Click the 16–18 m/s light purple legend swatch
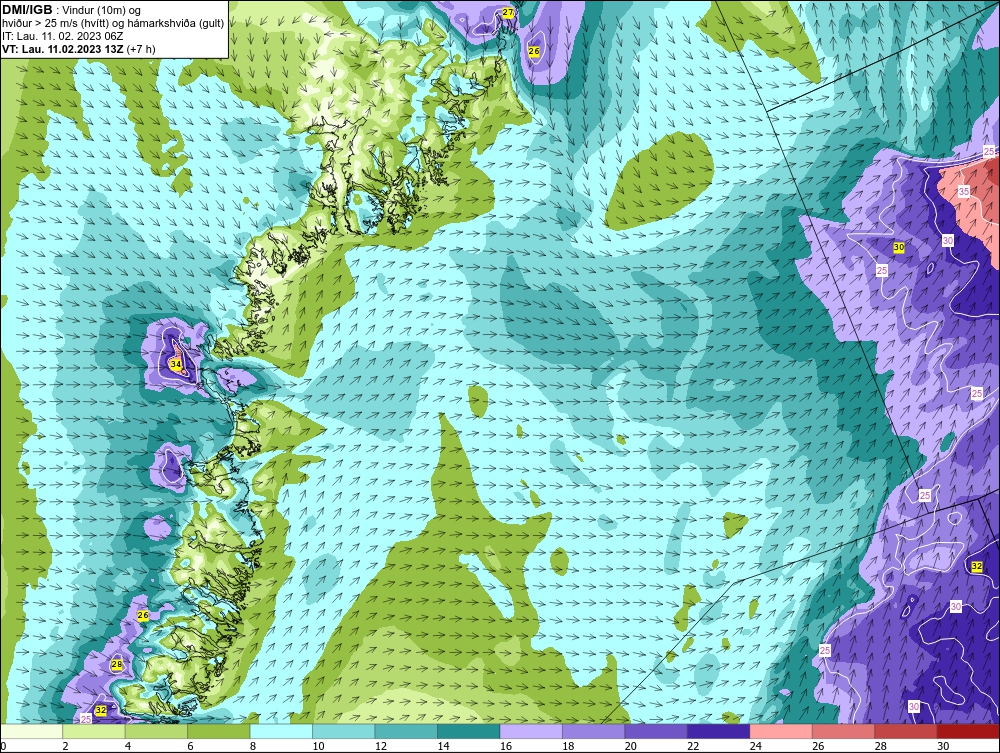1000x753 pixels. coord(531,731)
